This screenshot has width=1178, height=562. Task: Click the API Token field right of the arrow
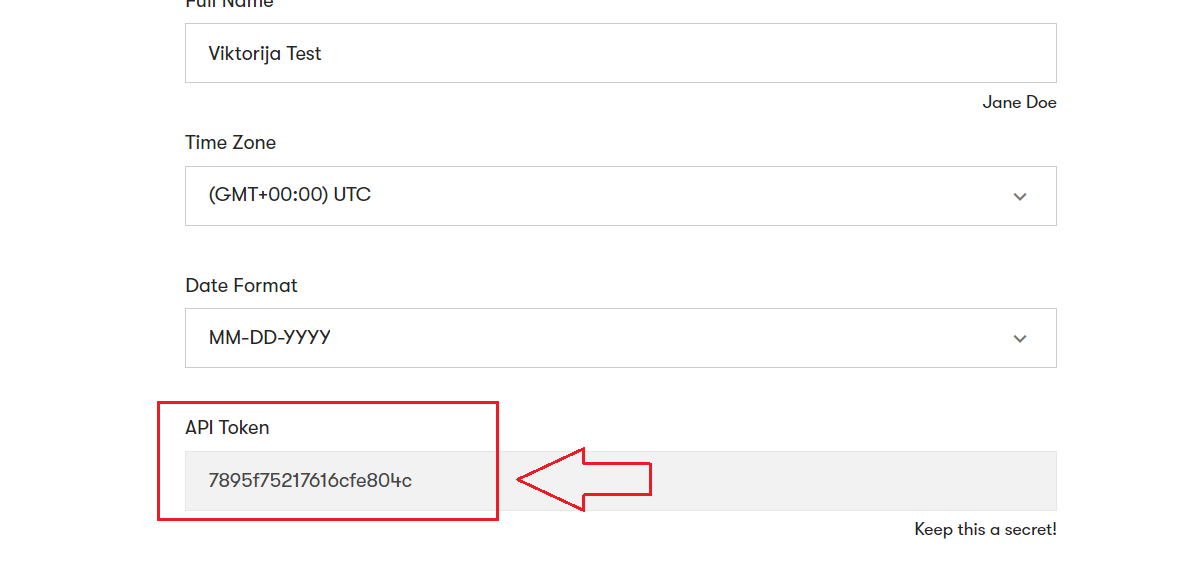[853, 481]
